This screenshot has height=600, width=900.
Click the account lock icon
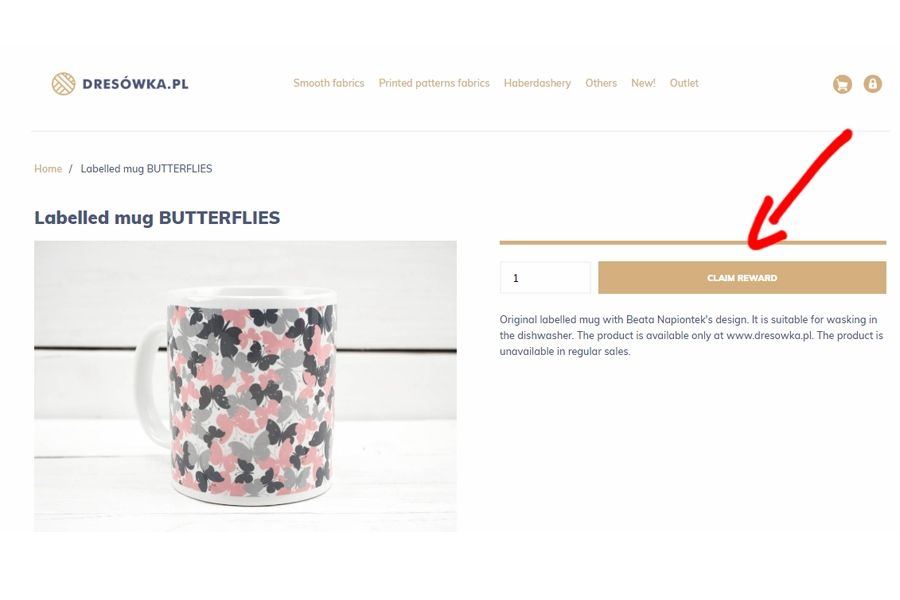tap(872, 84)
